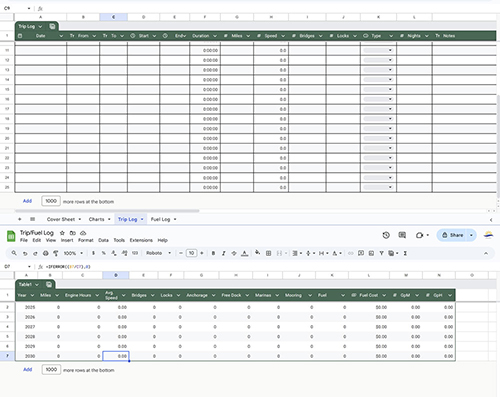Toggle italic formatting
This screenshot has height=397, width=500.
pyautogui.click(x=224, y=253)
